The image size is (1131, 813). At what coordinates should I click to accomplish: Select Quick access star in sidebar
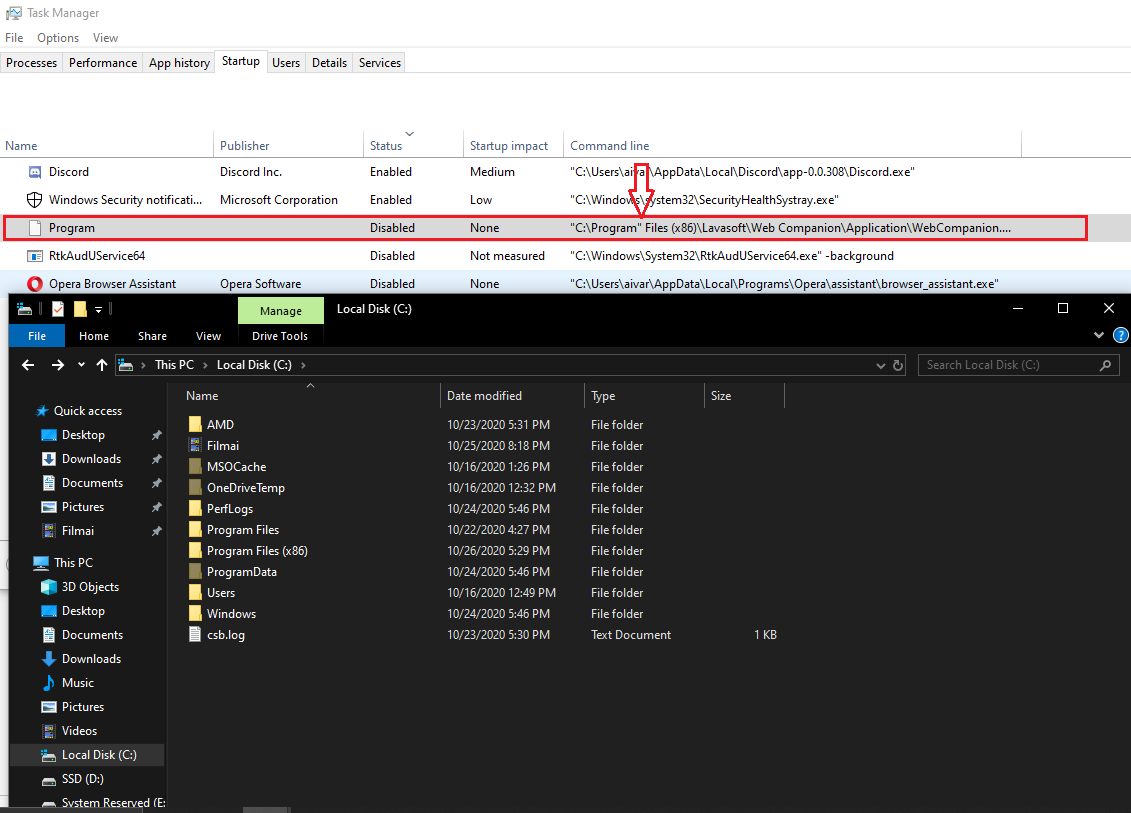tap(43, 410)
